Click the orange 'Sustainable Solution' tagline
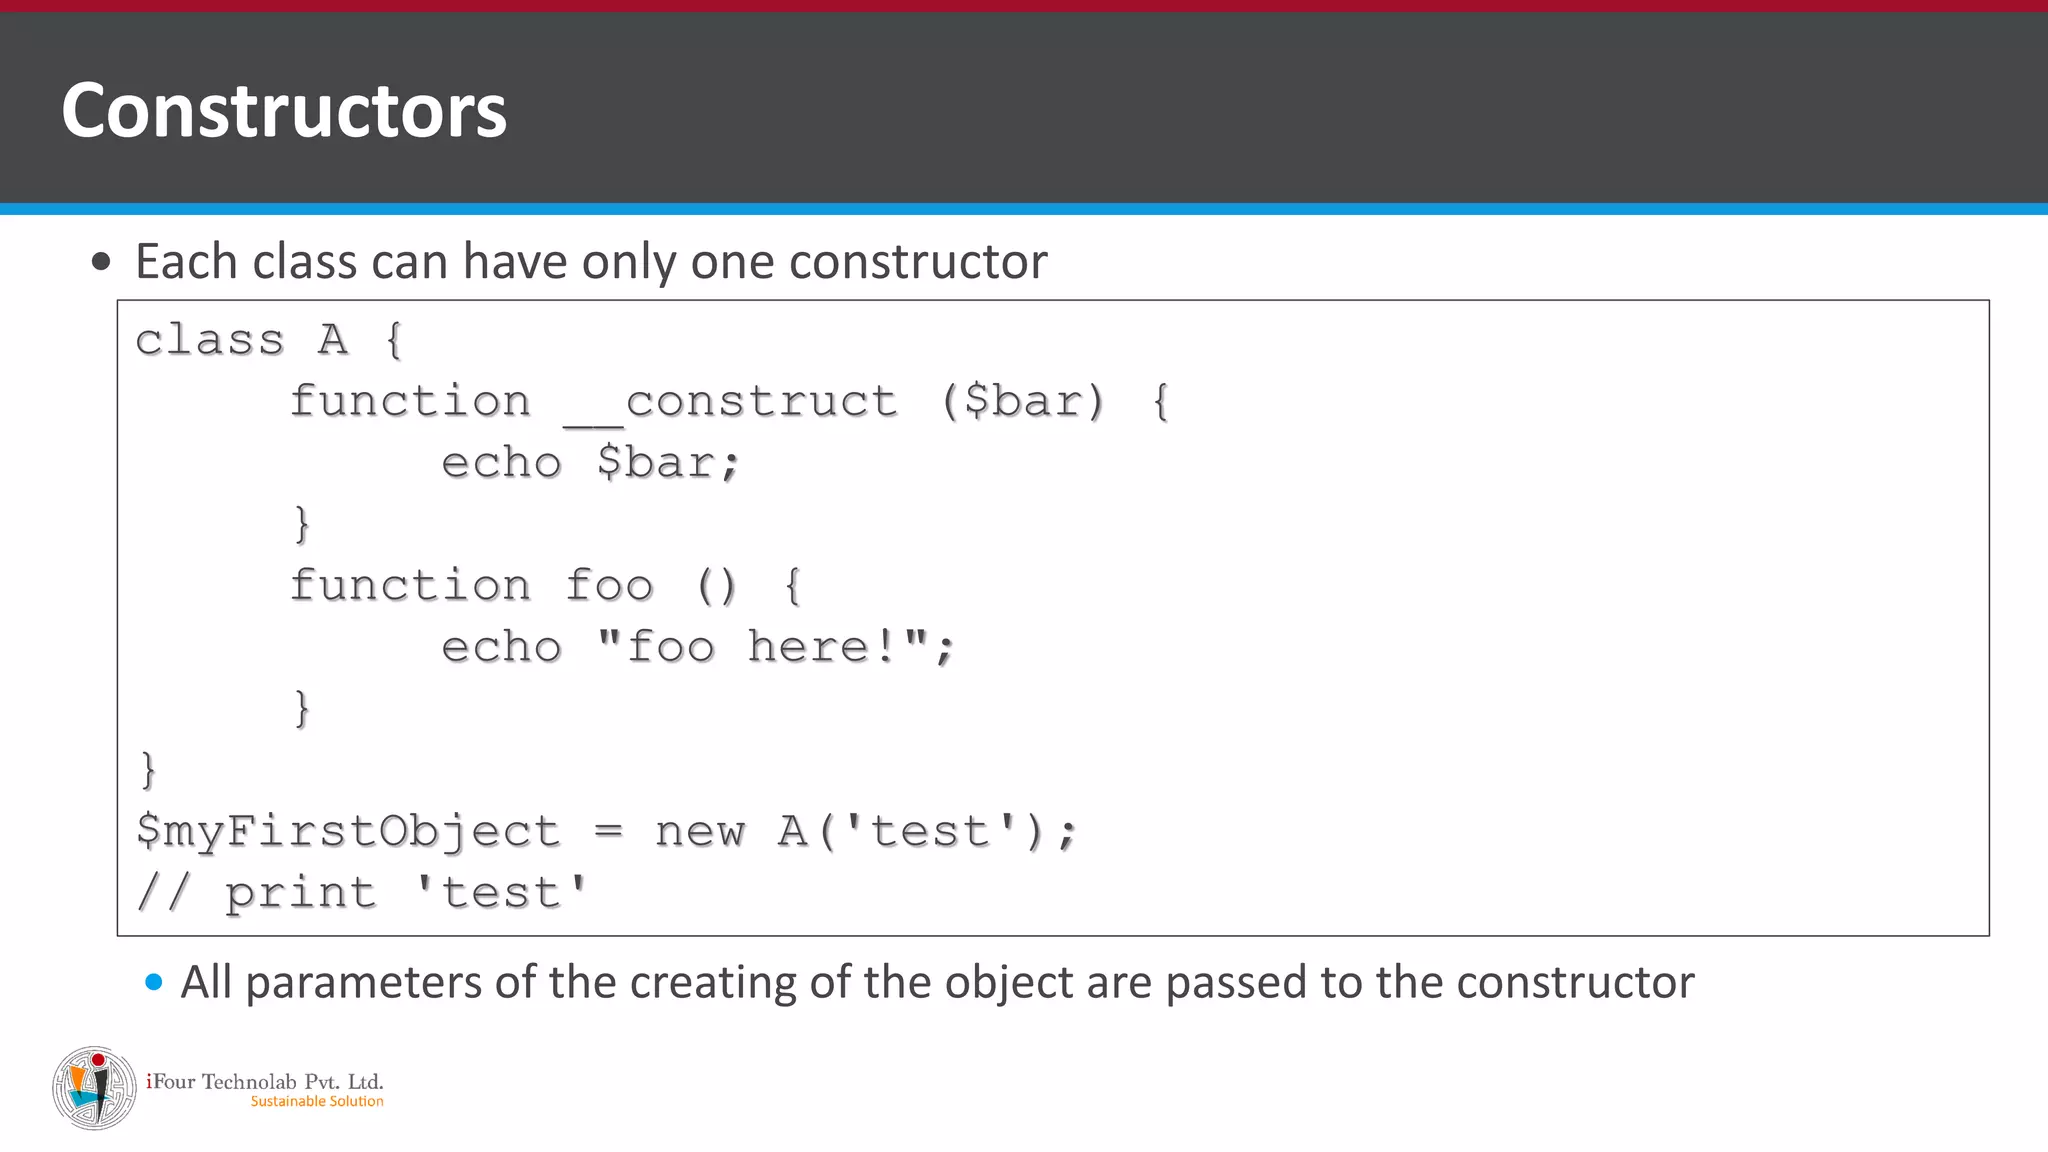 click(317, 1101)
